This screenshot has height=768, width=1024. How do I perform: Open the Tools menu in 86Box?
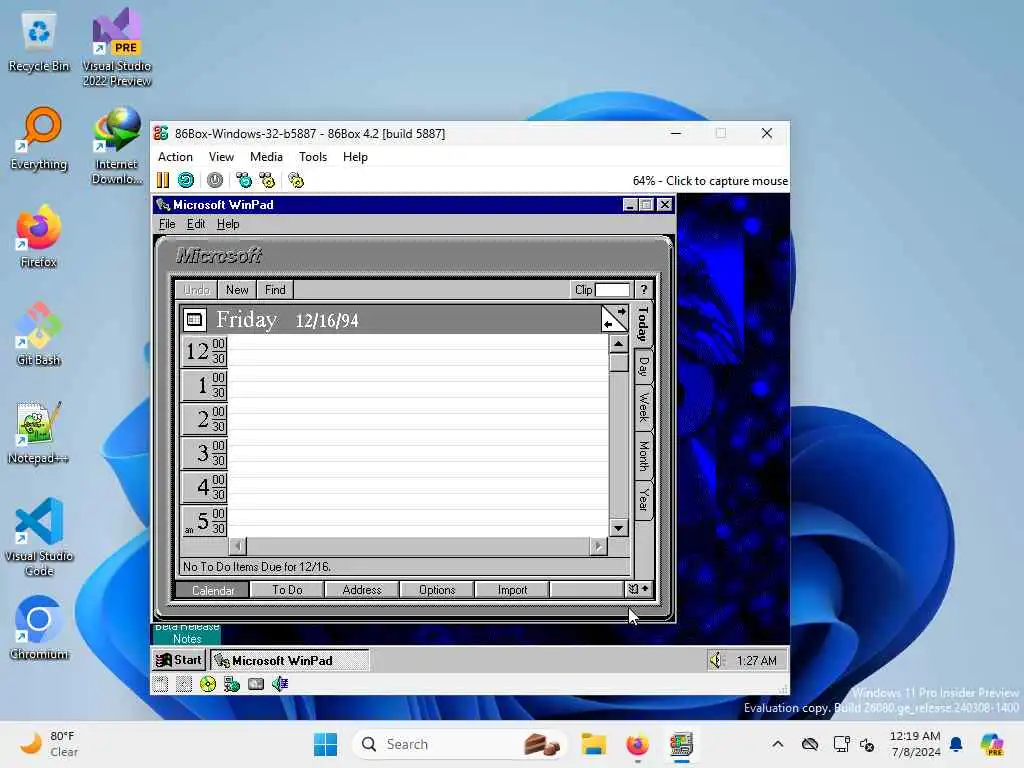[313, 157]
